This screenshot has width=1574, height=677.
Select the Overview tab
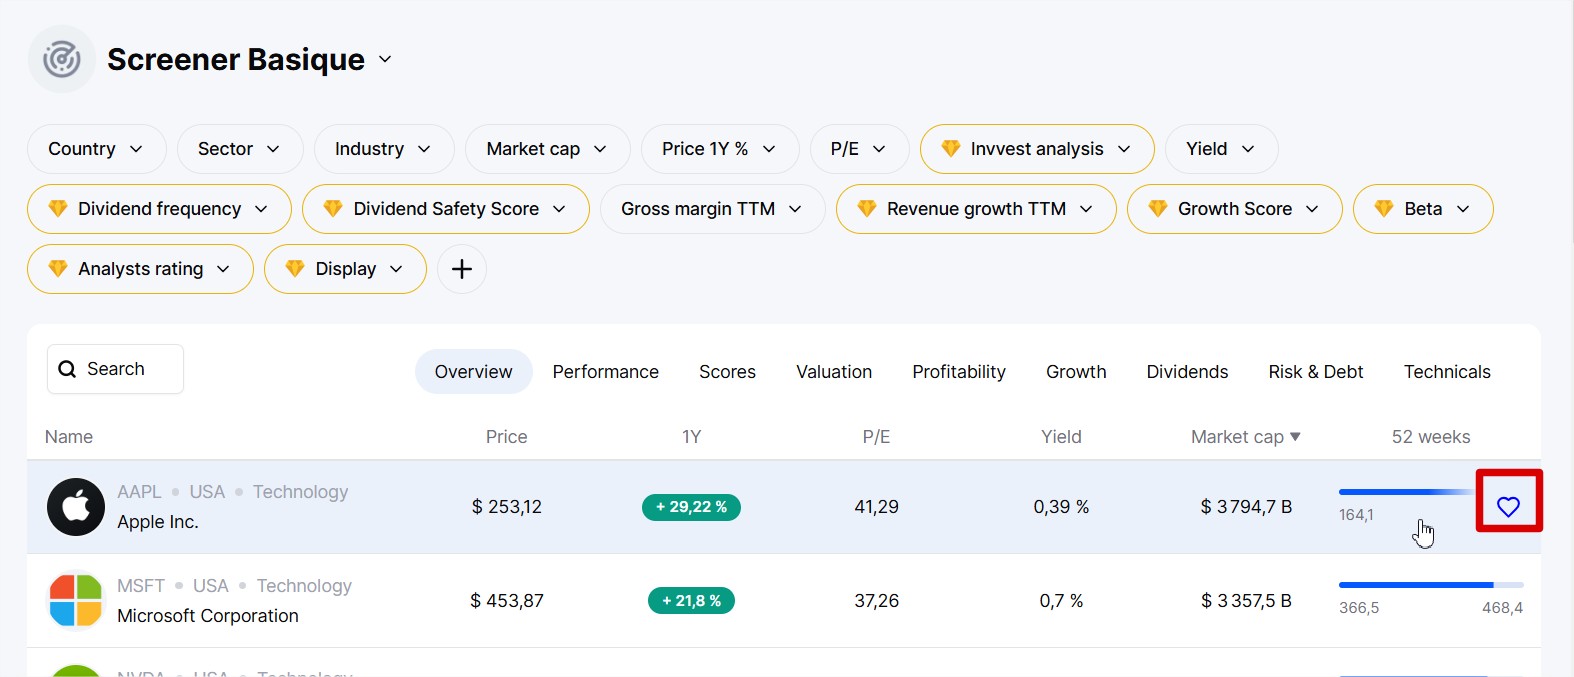pyautogui.click(x=474, y=372)
